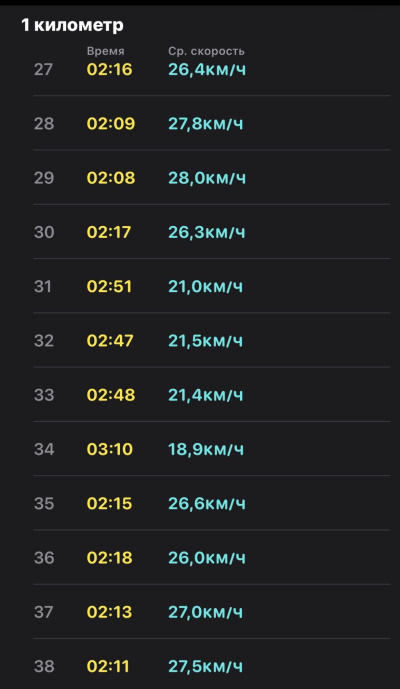400x689 pixels.
Task: Tap the '1 километр' section heading
Action: (x=72, y=25)
